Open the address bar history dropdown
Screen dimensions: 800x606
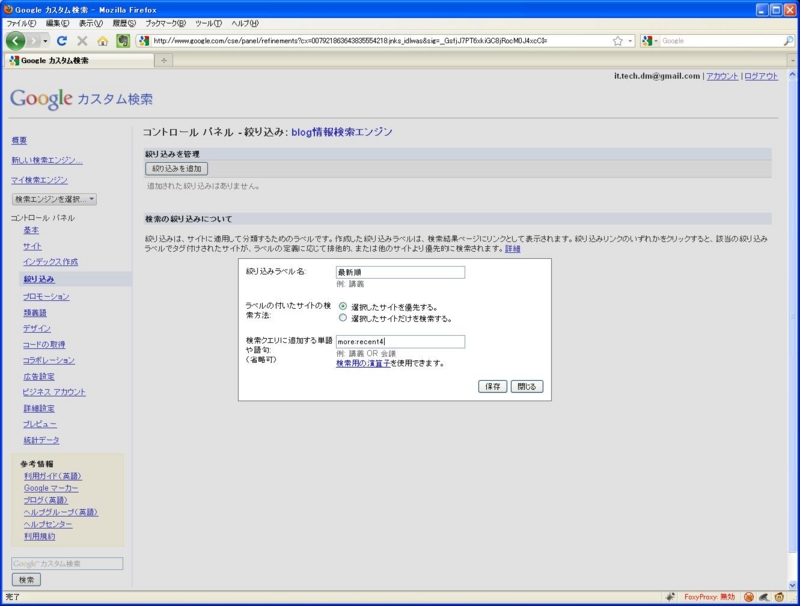630,41
